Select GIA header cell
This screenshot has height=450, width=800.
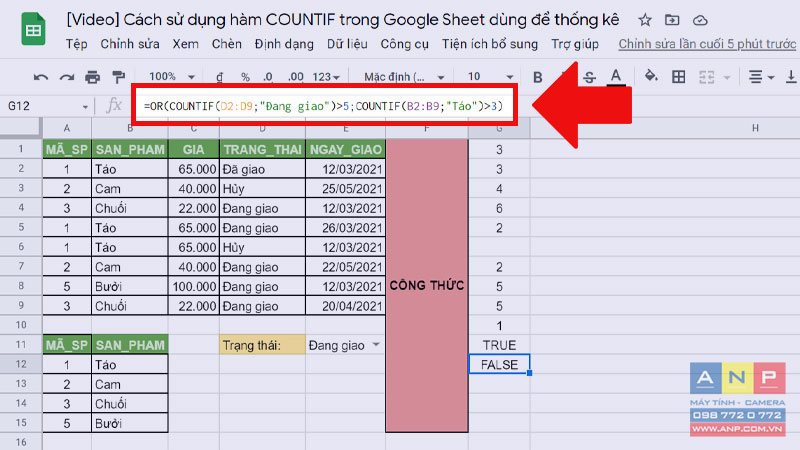193,149
